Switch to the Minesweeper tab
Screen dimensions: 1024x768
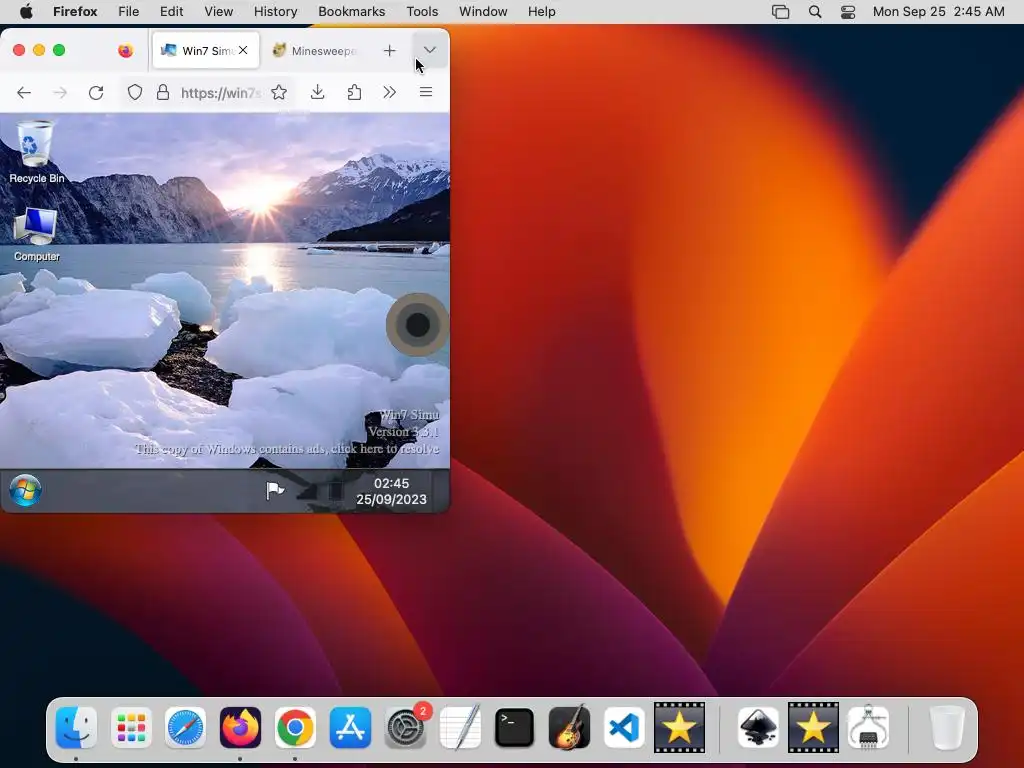click(315, 50)
